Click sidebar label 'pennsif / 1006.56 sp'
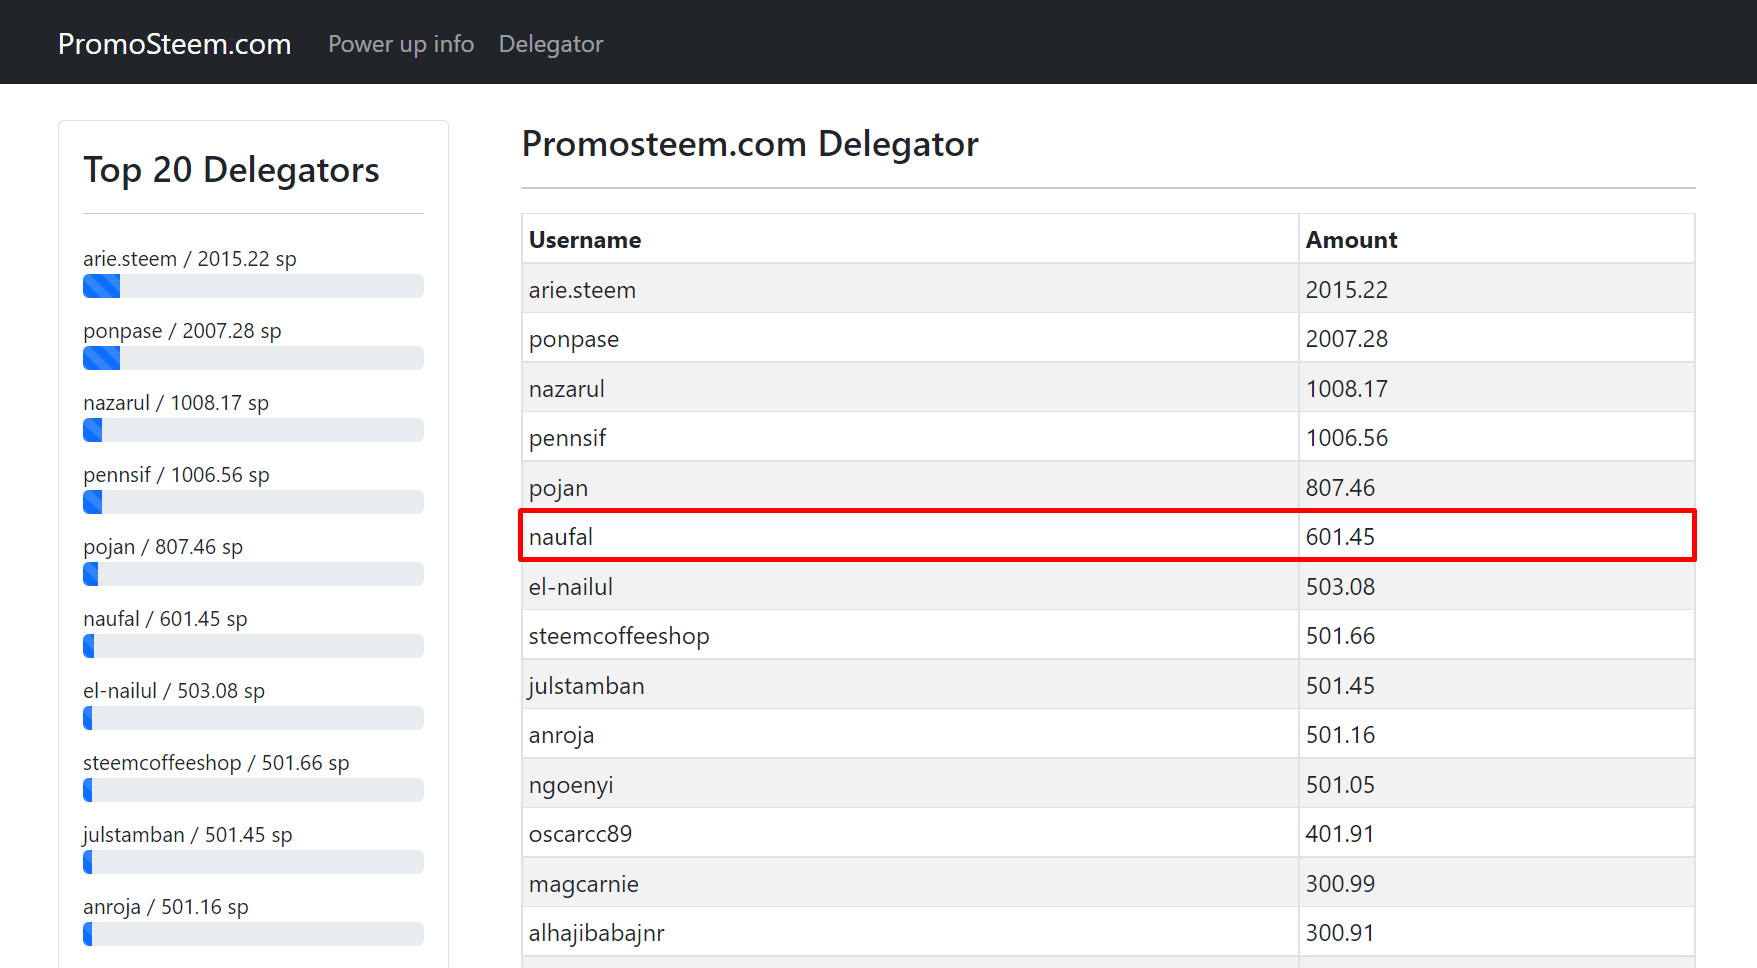 tap(176, 475)
